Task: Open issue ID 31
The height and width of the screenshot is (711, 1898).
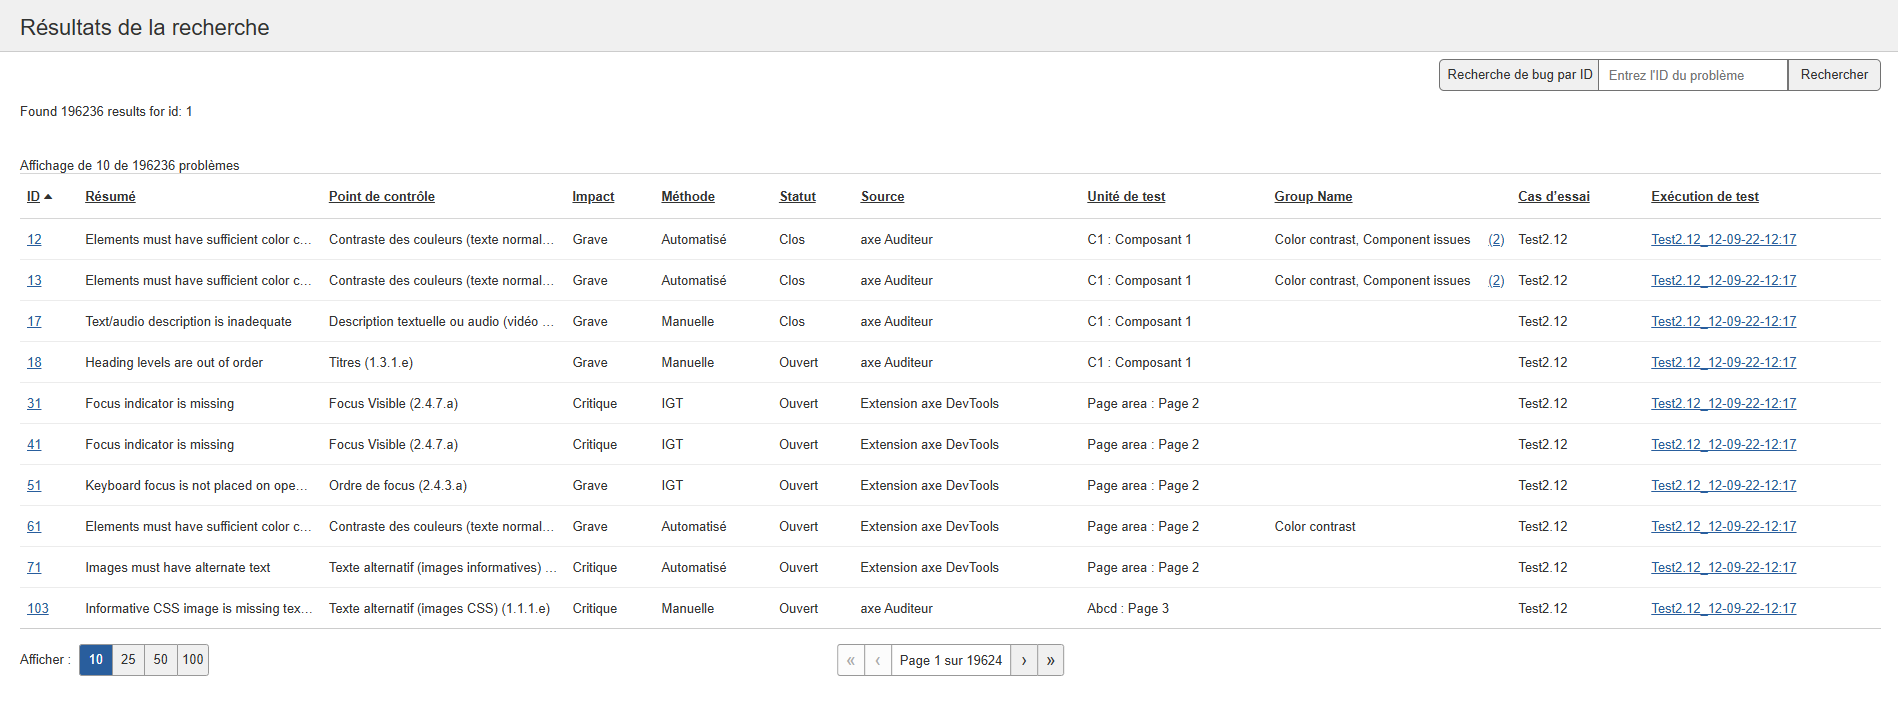Action: (x=34, y=404)
